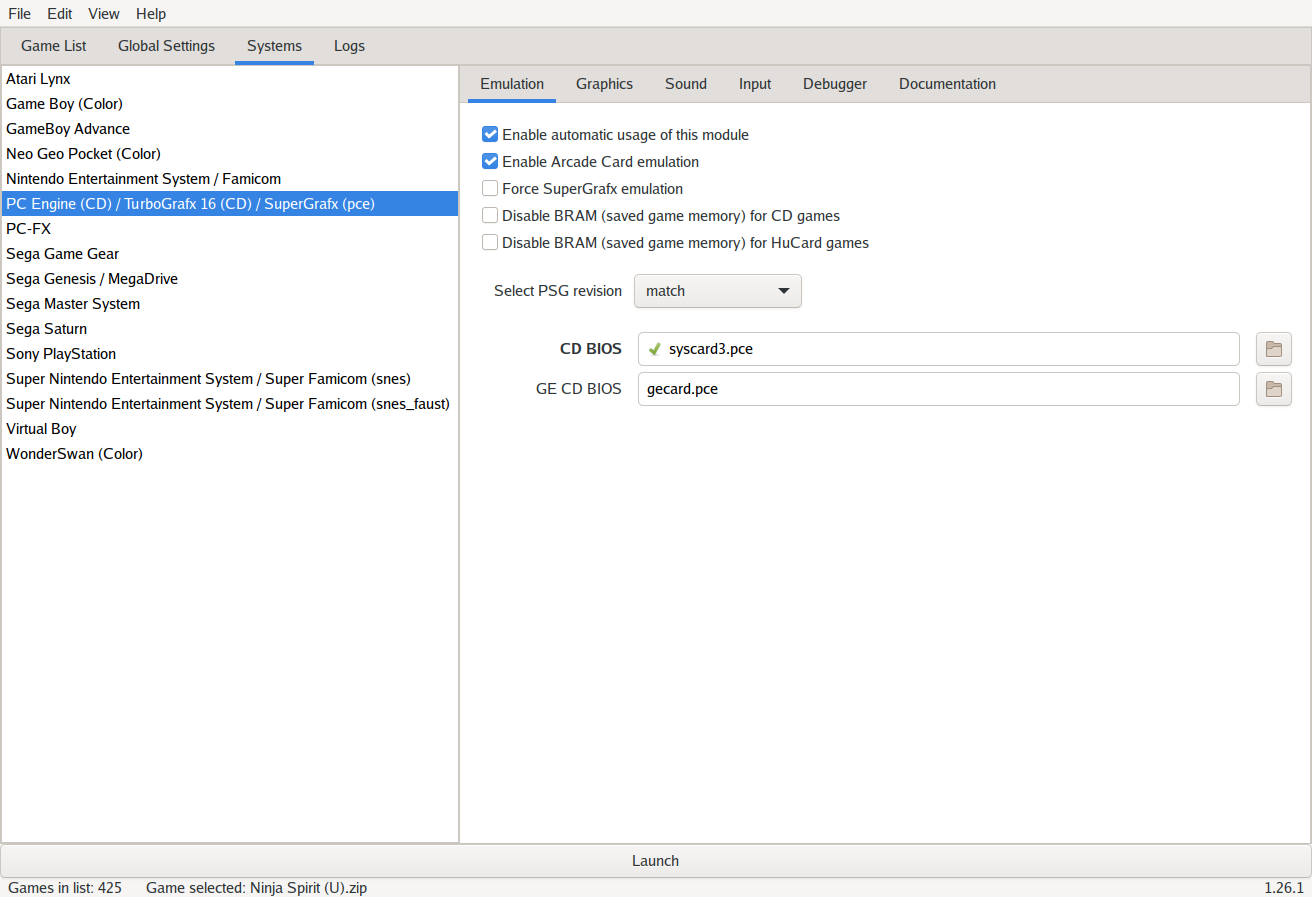Select Sega Game Gear system
The height and width of the screenshot is (897, 1312).
230,254
